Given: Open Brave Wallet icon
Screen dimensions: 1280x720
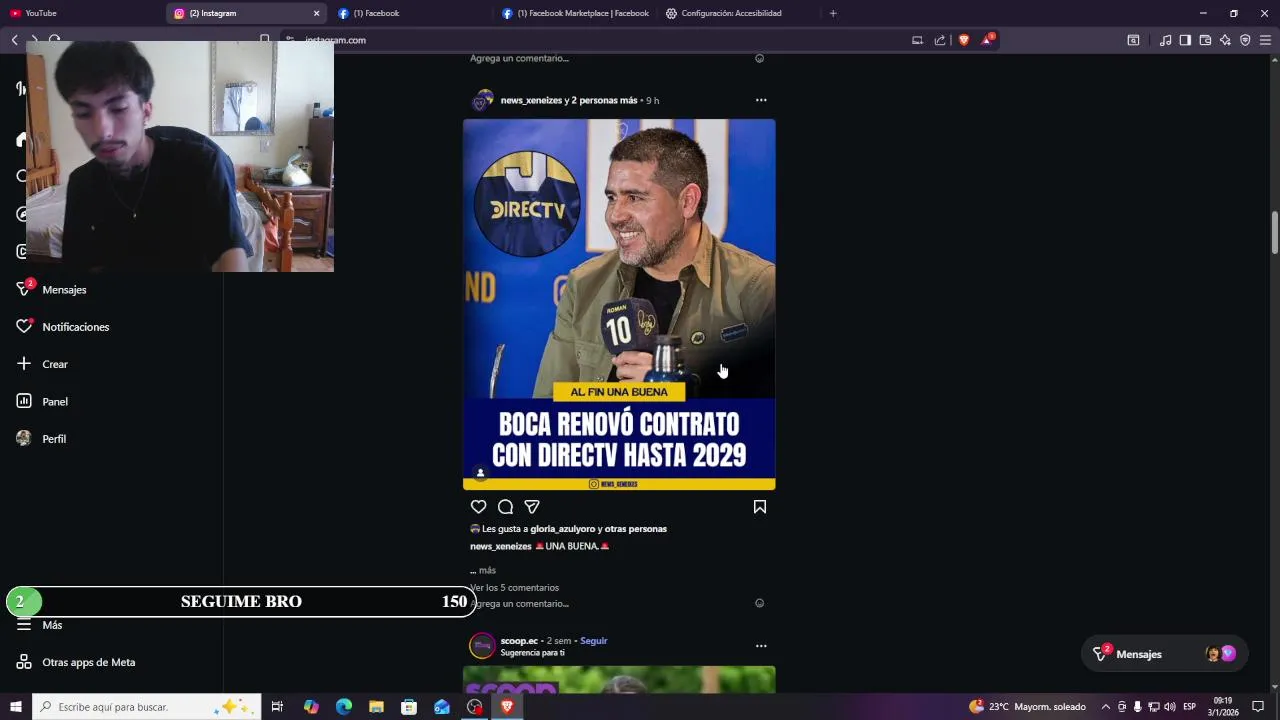Looking at the screenshot, I should pyautogui.click(x=1205, y=40).
